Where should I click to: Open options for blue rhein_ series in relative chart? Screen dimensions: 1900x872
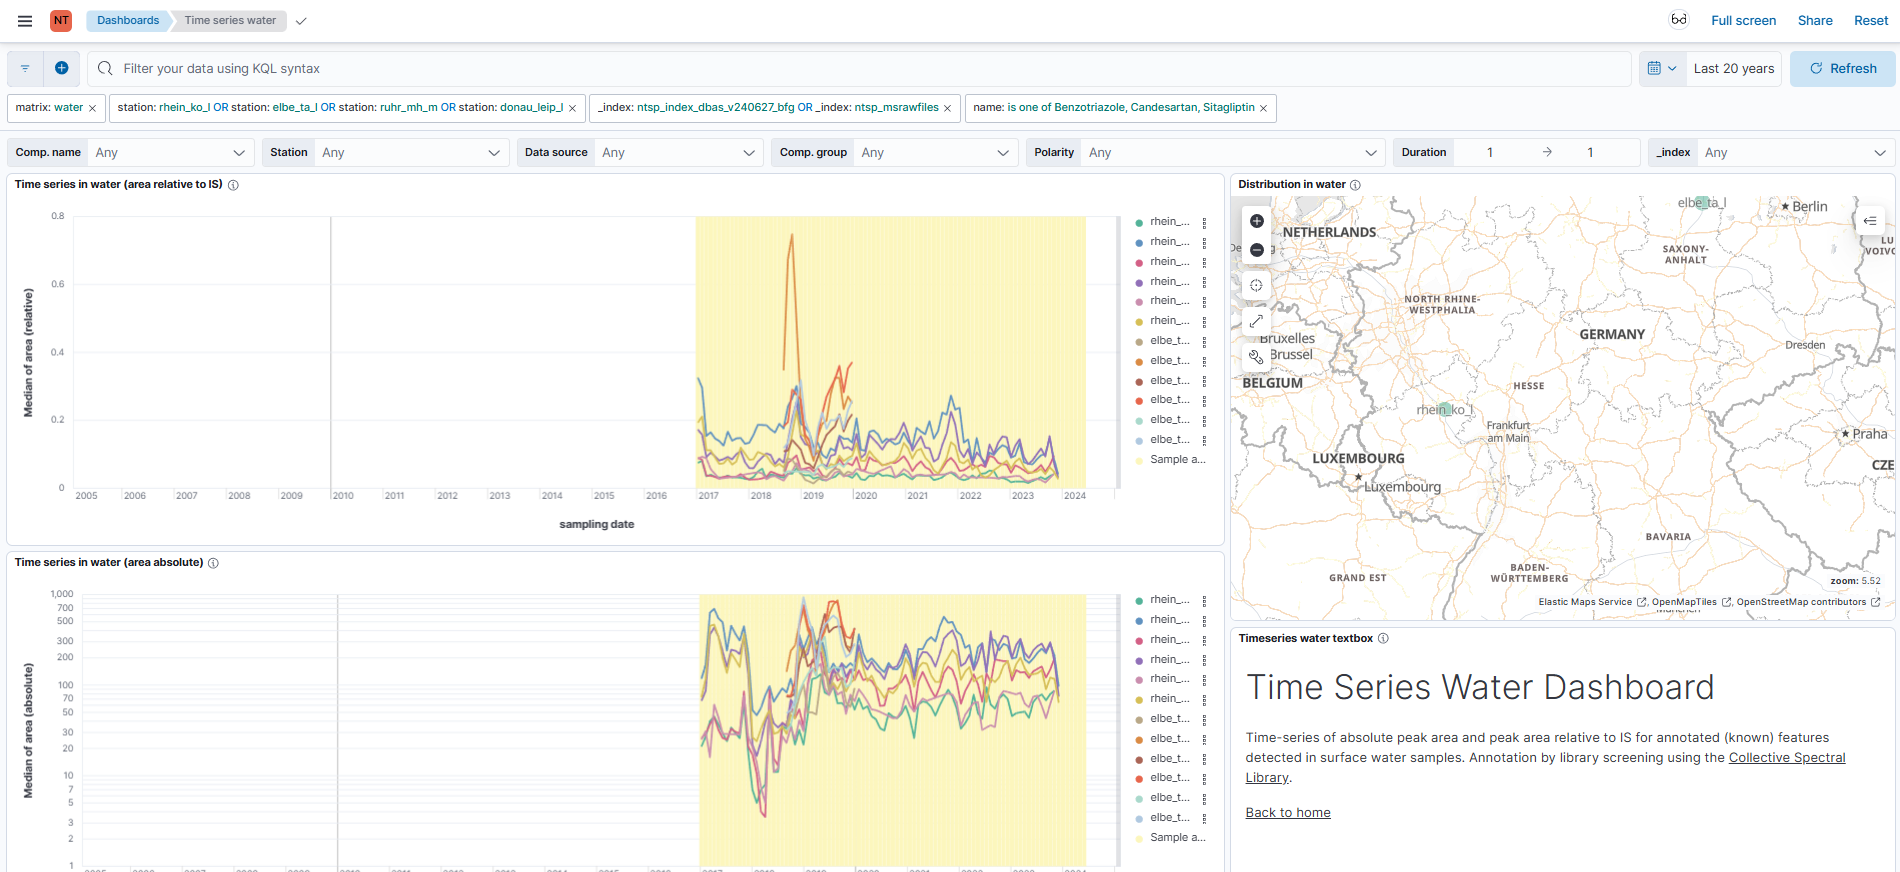pos(1204,242)
